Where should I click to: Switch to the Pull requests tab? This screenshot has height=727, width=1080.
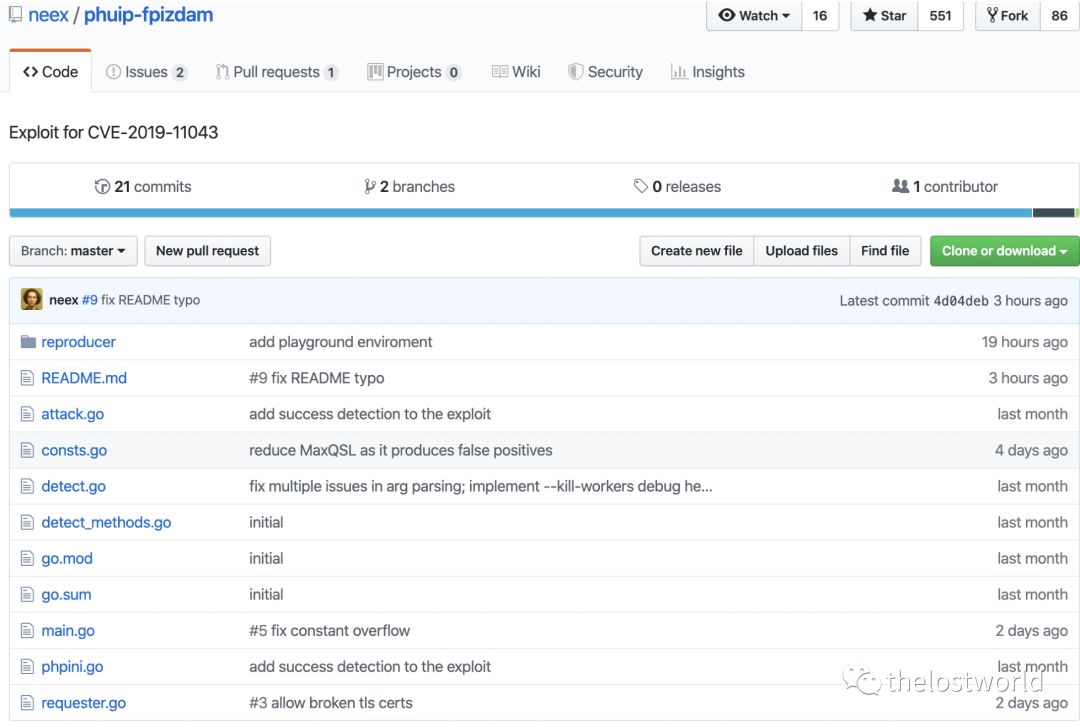click(x=276, y=71)
